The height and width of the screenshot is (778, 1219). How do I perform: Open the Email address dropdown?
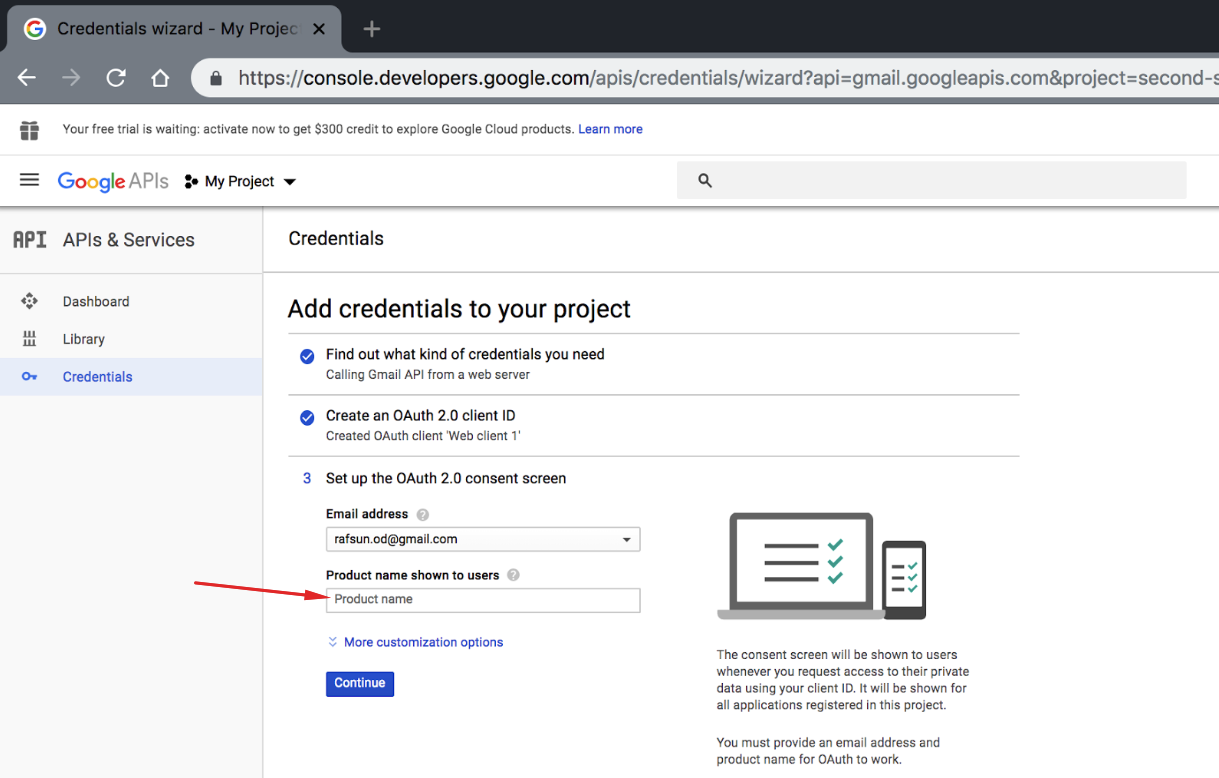[x=483, y=539]
